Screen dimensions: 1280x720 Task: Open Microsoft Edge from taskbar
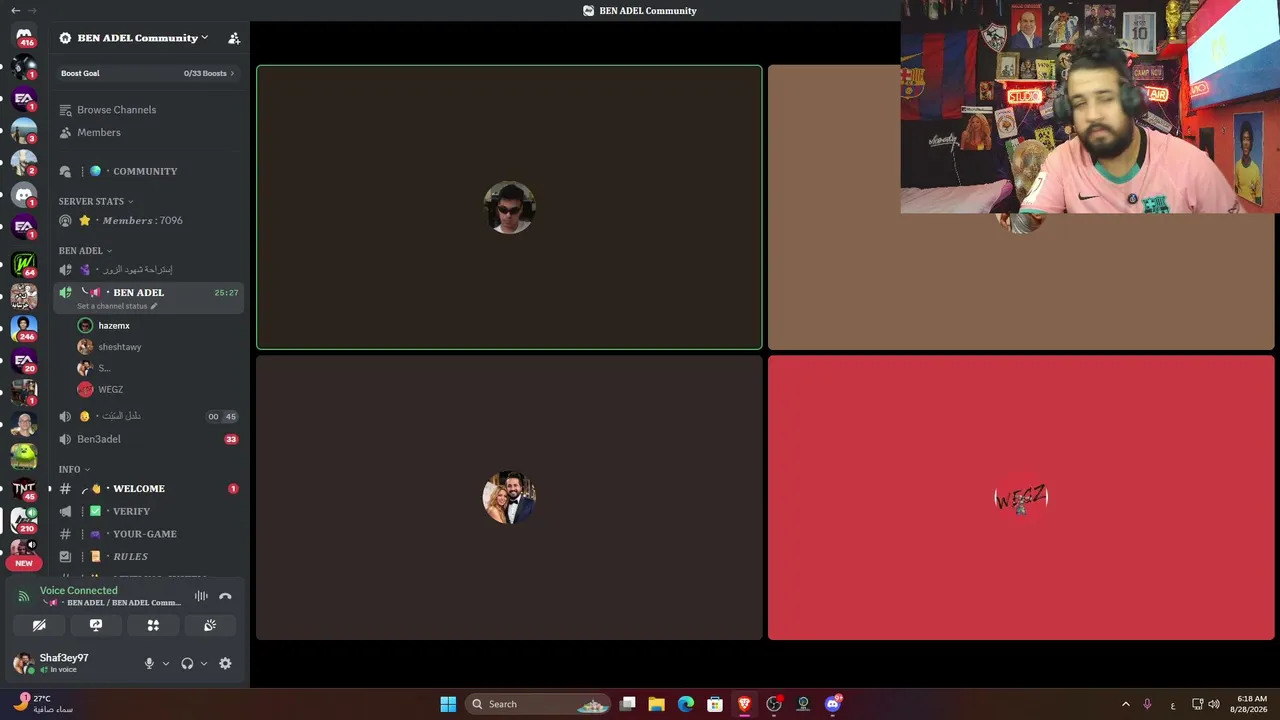tap(686, 704)
